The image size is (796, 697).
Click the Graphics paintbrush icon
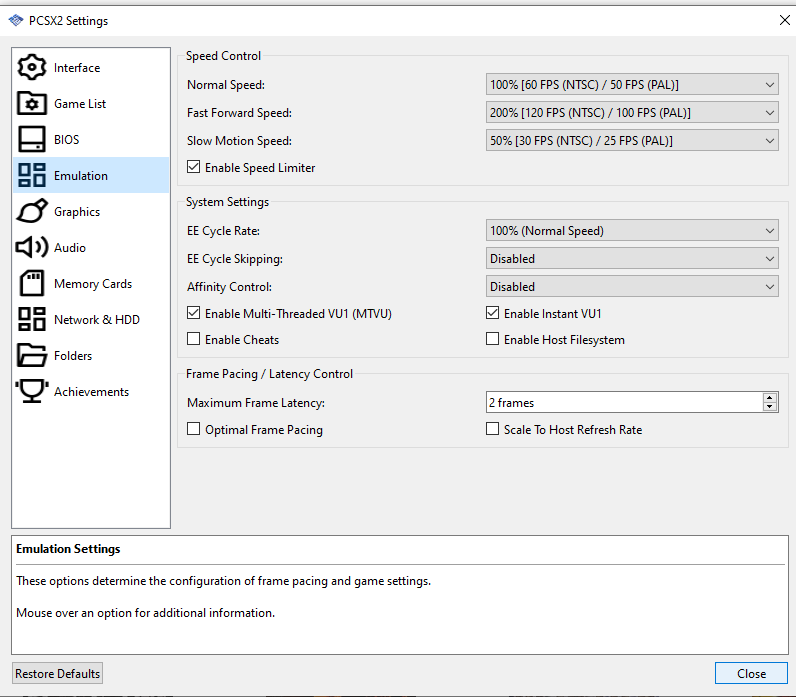(31, 211)
